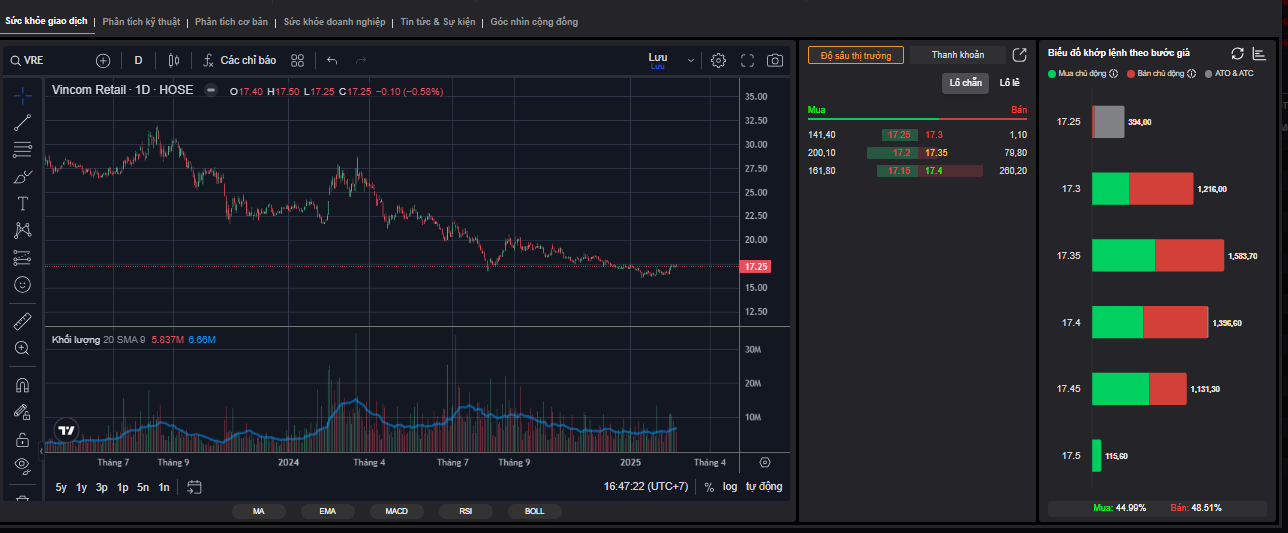Toggle the lock all drawings icon
Image resolution: width=1288 pixels, height=533 pixels.
tap(23, 439)
